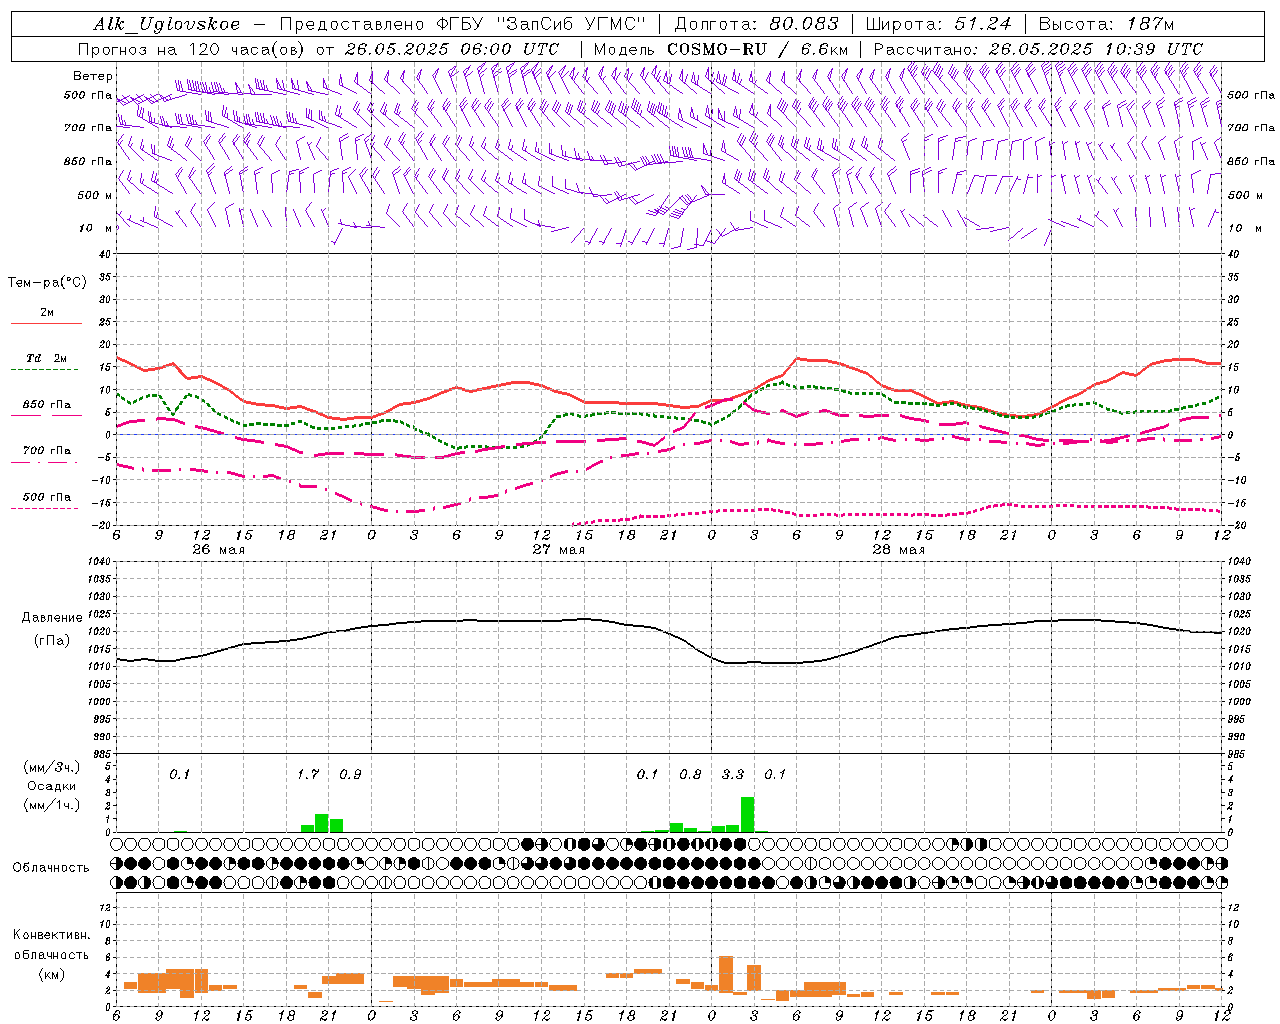Click the computed time 26.05.2025 10:39 UTC
The height and width of the screenshot is (1024, 1280).
point(1096,49)
